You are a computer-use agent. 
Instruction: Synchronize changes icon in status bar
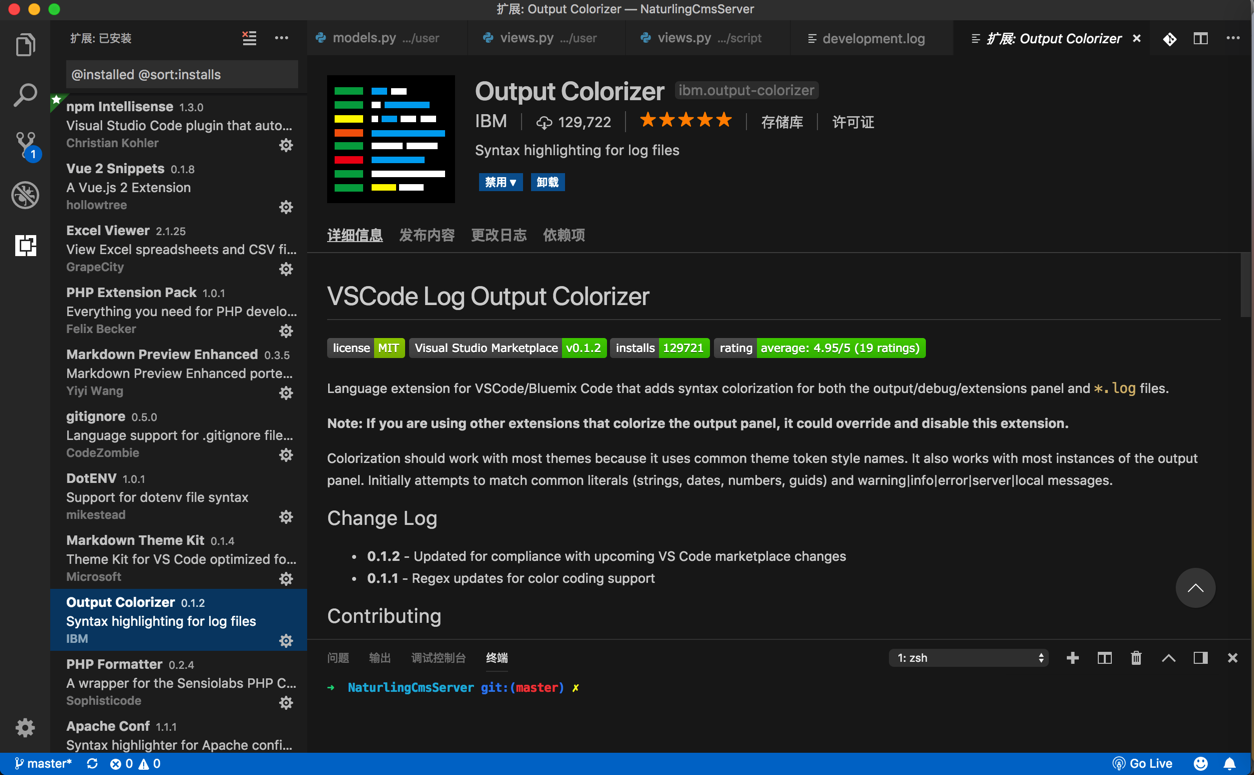point(92,764)
